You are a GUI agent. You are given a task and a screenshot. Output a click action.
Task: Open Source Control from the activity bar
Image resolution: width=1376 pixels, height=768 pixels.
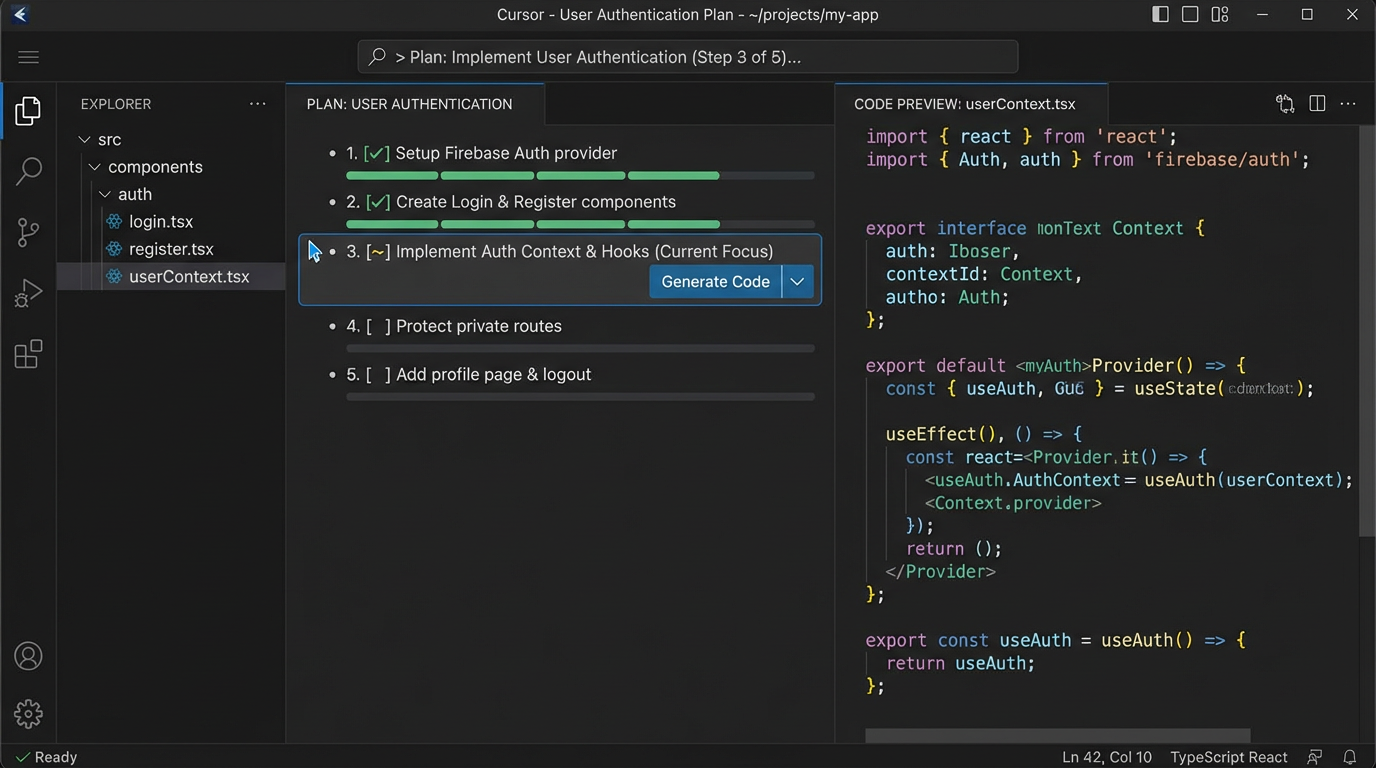27,232
